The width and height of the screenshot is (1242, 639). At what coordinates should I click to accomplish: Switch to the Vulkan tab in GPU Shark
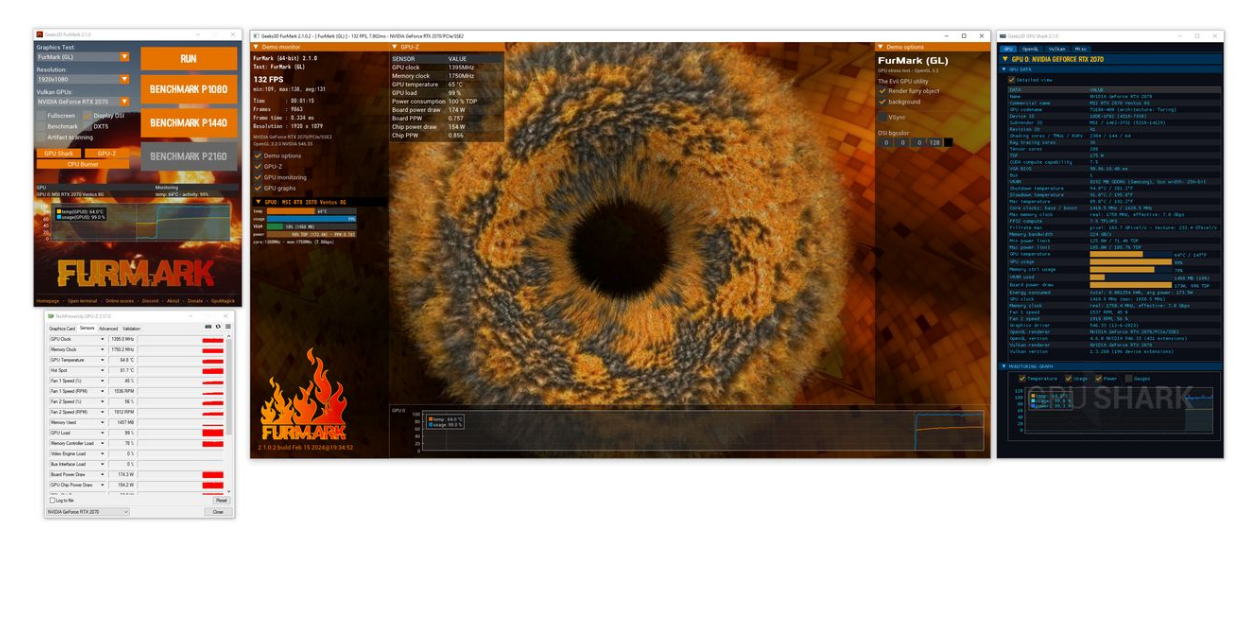1056,48
